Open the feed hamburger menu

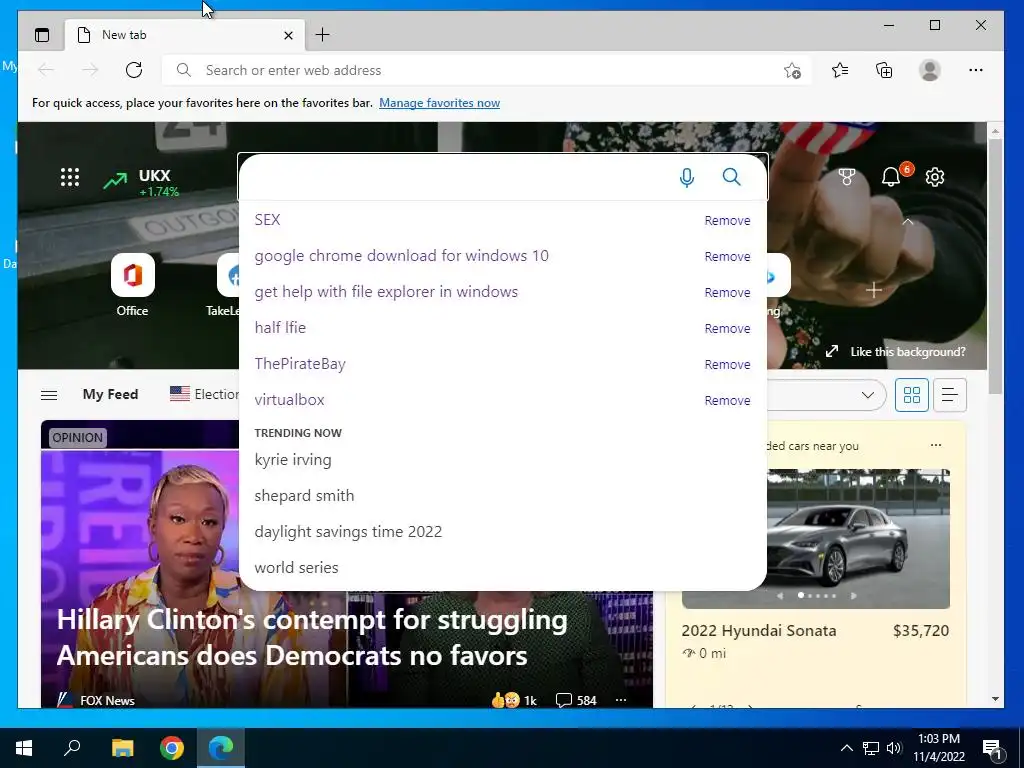coord(49,394)
